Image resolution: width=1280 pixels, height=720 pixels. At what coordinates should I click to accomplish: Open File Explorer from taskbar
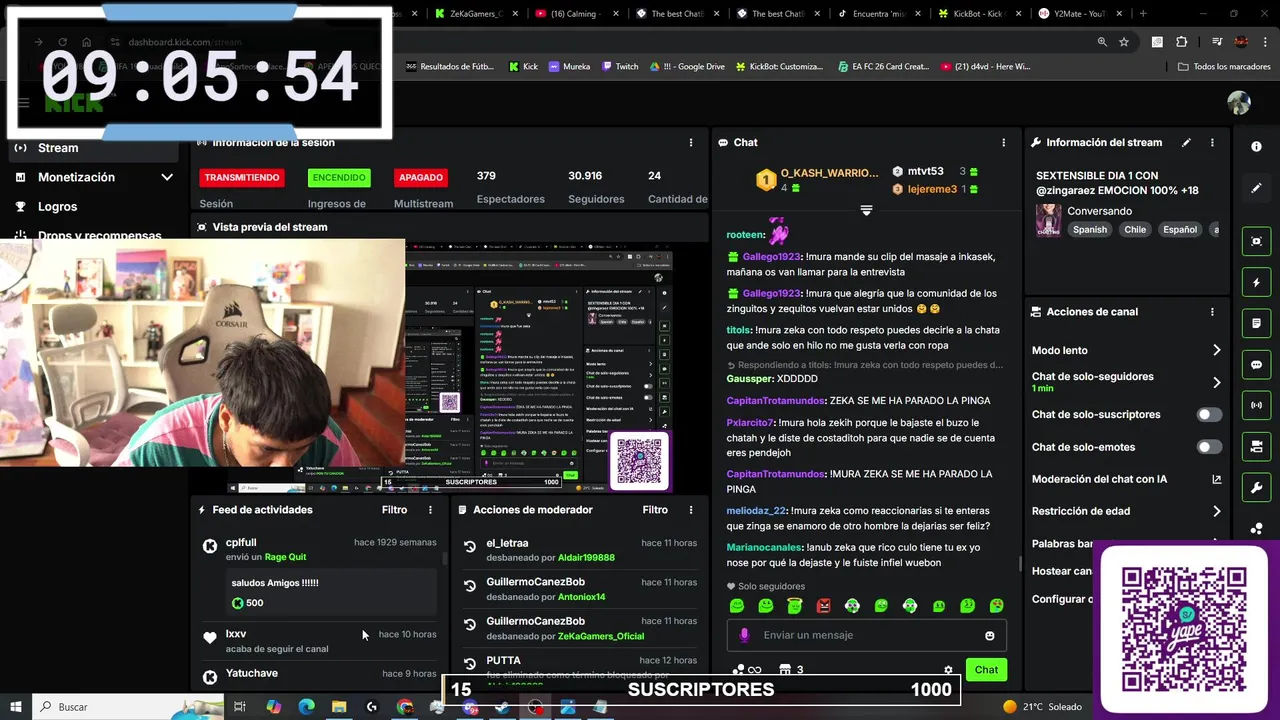pyautogui.click(x=339, y=707)
